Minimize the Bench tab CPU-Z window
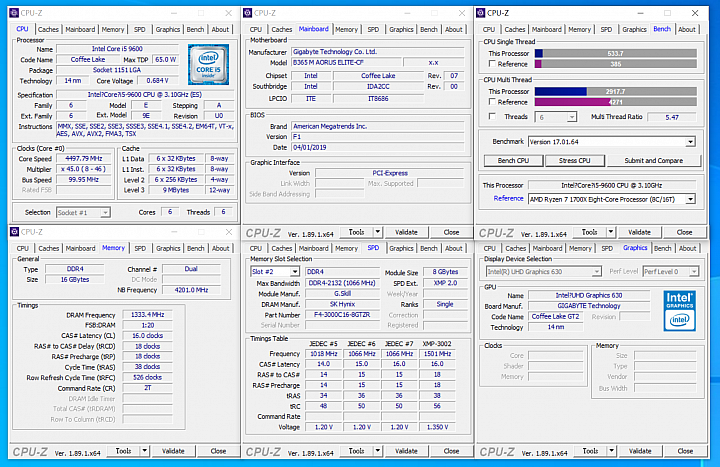The width and height of the screenshot is (720, 467). (x=641, y=13)
